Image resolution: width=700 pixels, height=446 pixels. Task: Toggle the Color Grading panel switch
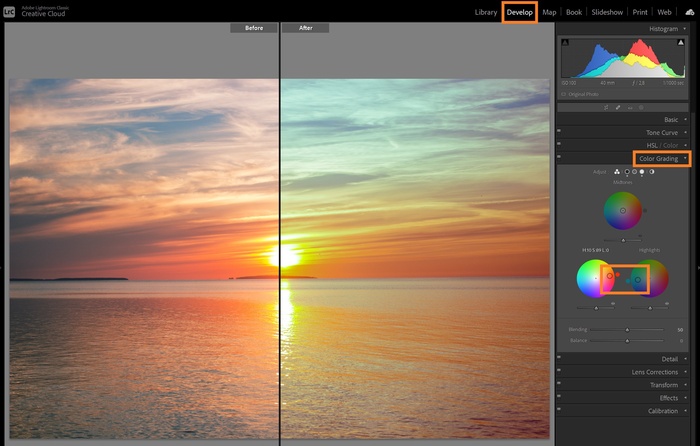559,157
